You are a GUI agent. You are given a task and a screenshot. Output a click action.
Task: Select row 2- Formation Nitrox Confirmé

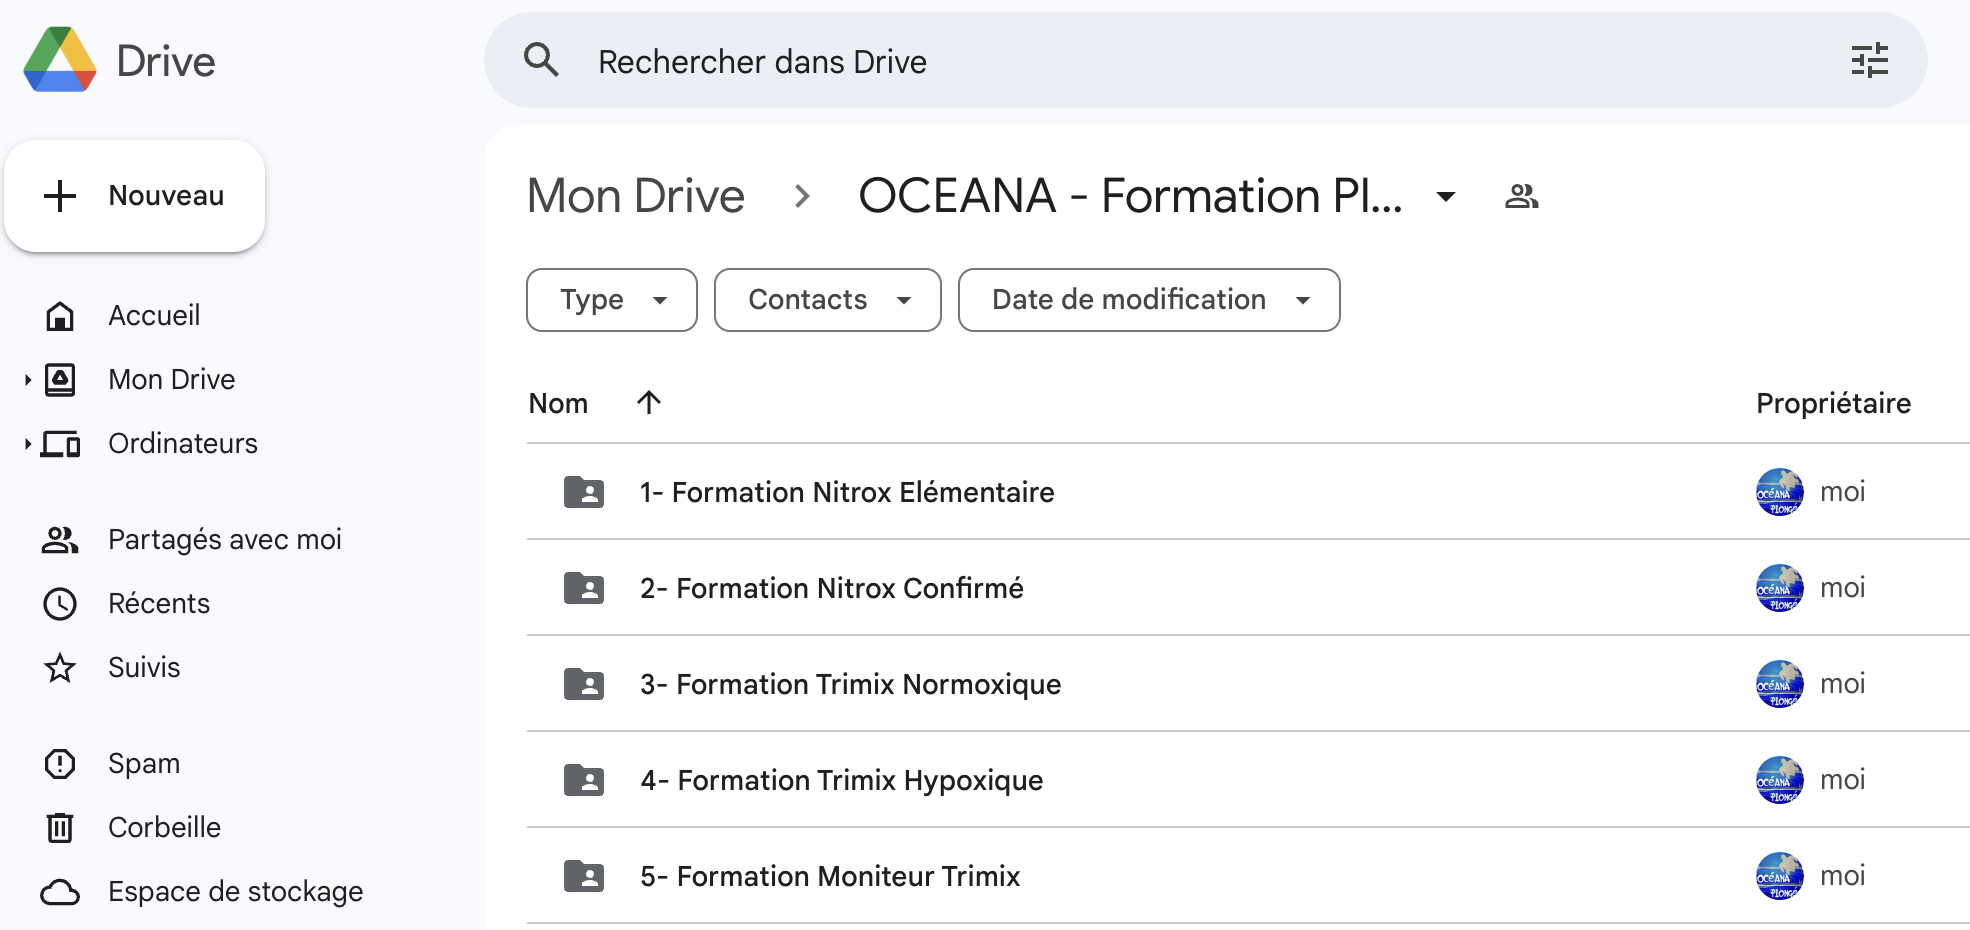click(x=1248, y=588)
